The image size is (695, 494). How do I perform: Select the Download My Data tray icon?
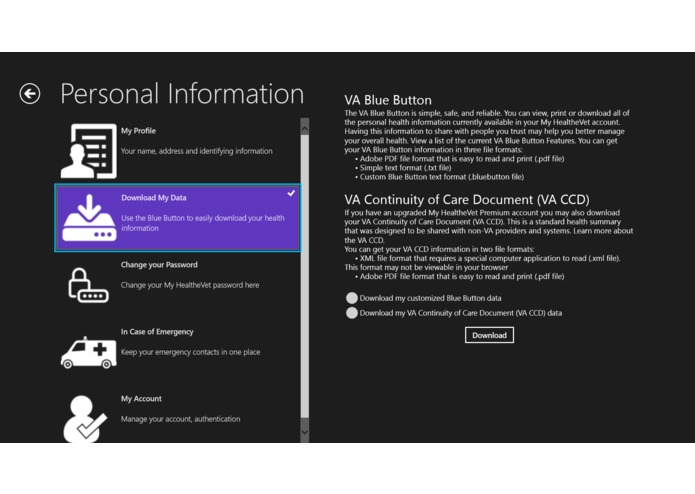coord(89,218)
